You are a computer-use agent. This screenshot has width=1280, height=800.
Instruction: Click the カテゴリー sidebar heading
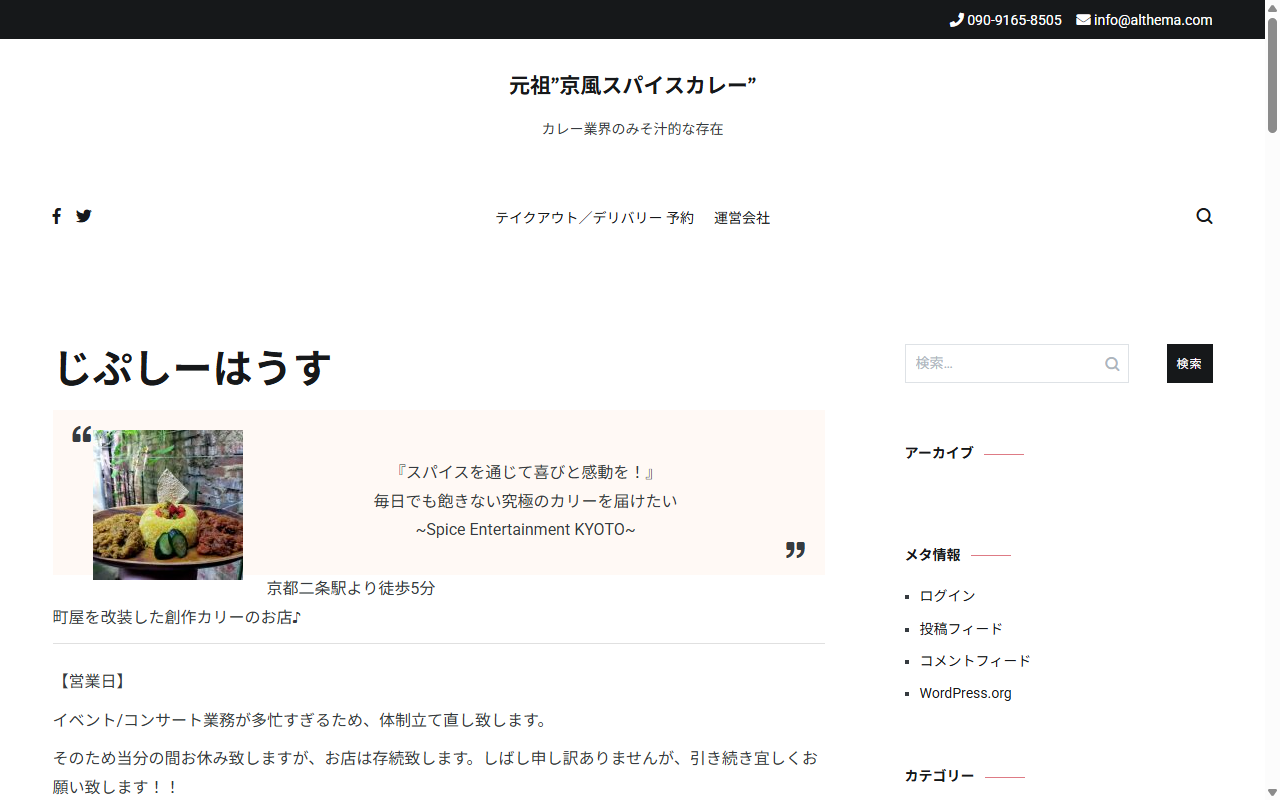(x=939, y=776)
